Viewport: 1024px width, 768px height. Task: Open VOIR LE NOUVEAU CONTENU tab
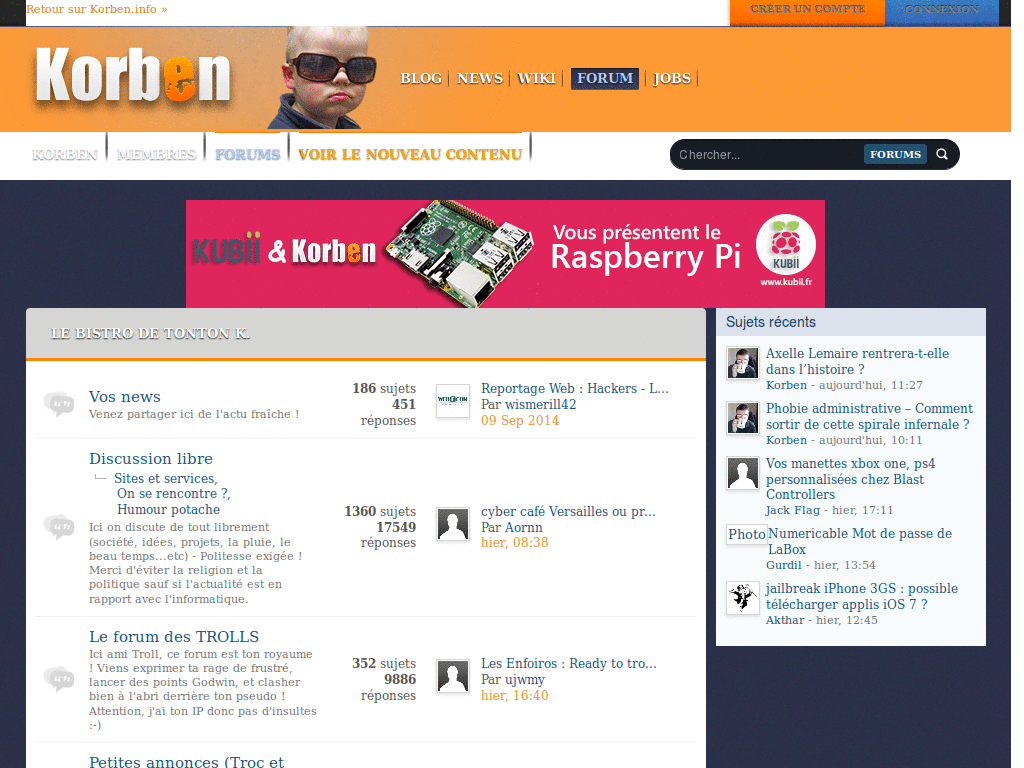click(410, 155)
